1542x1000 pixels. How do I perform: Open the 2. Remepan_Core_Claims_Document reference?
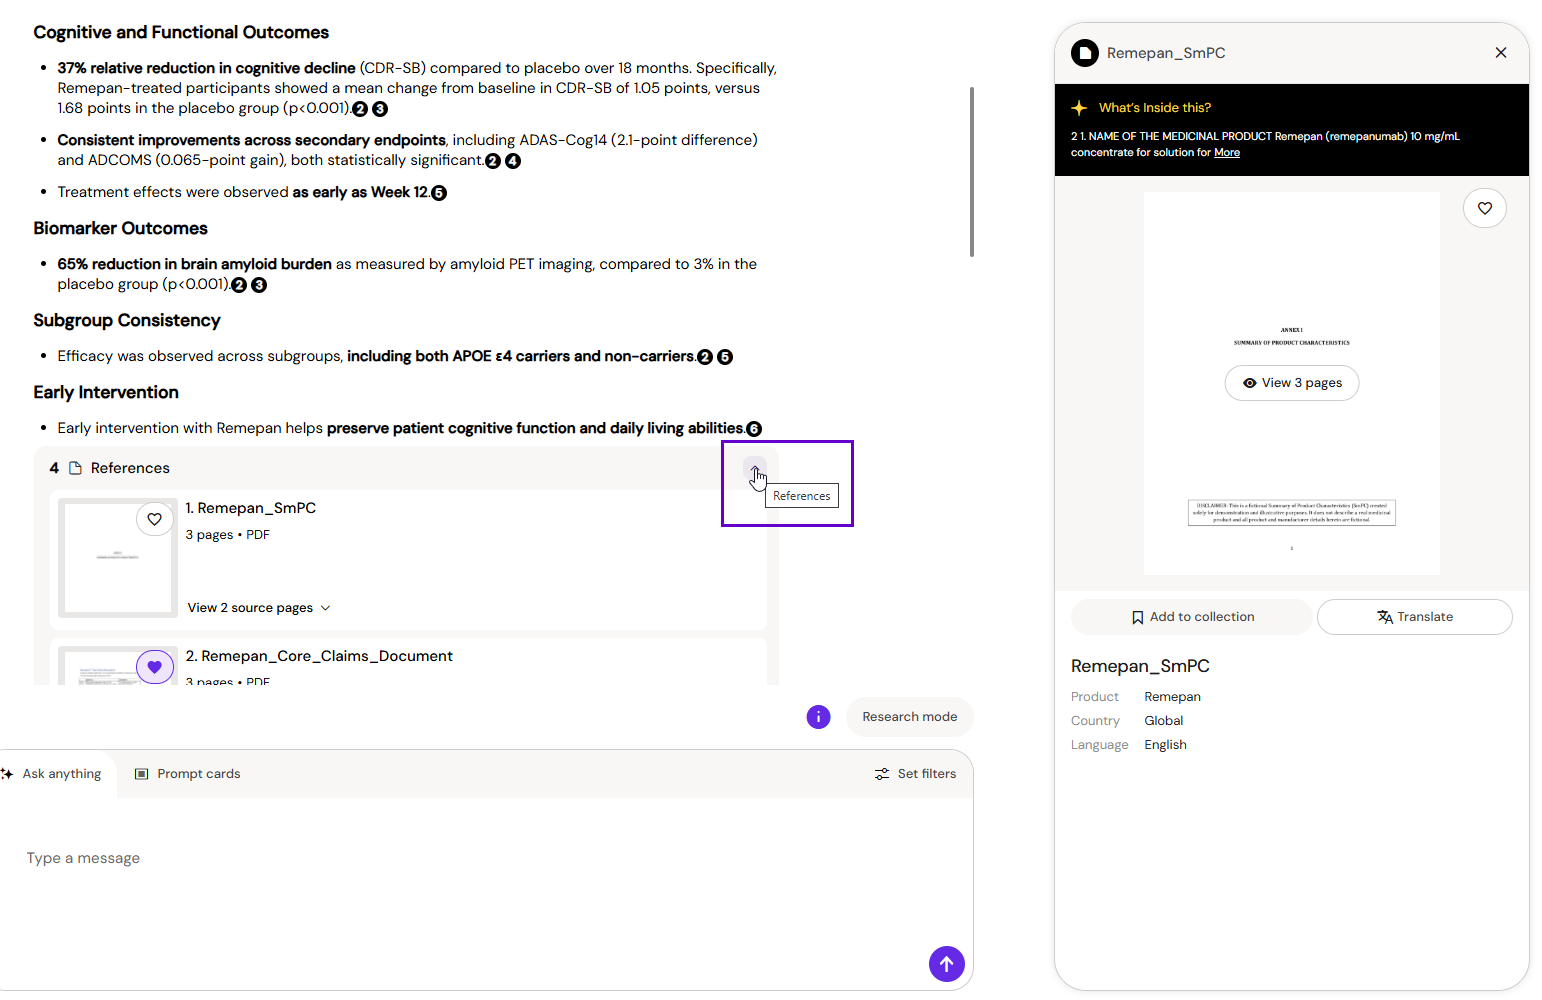click(319, 656)
